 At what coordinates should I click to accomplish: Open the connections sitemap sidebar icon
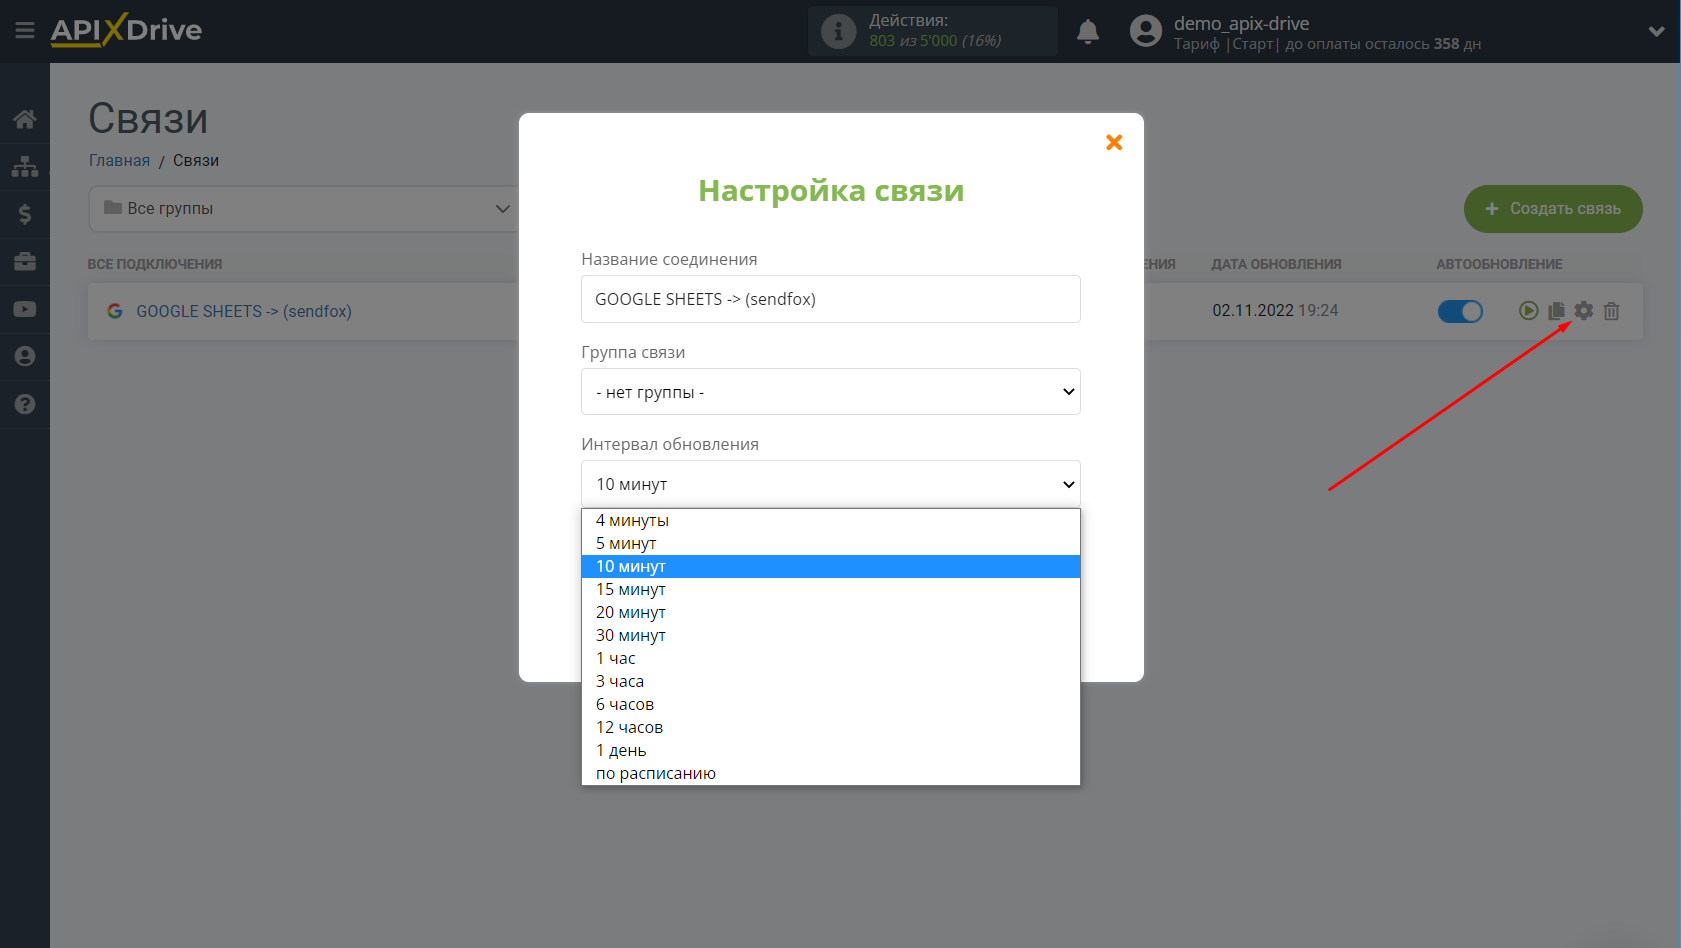click(25, 166)
